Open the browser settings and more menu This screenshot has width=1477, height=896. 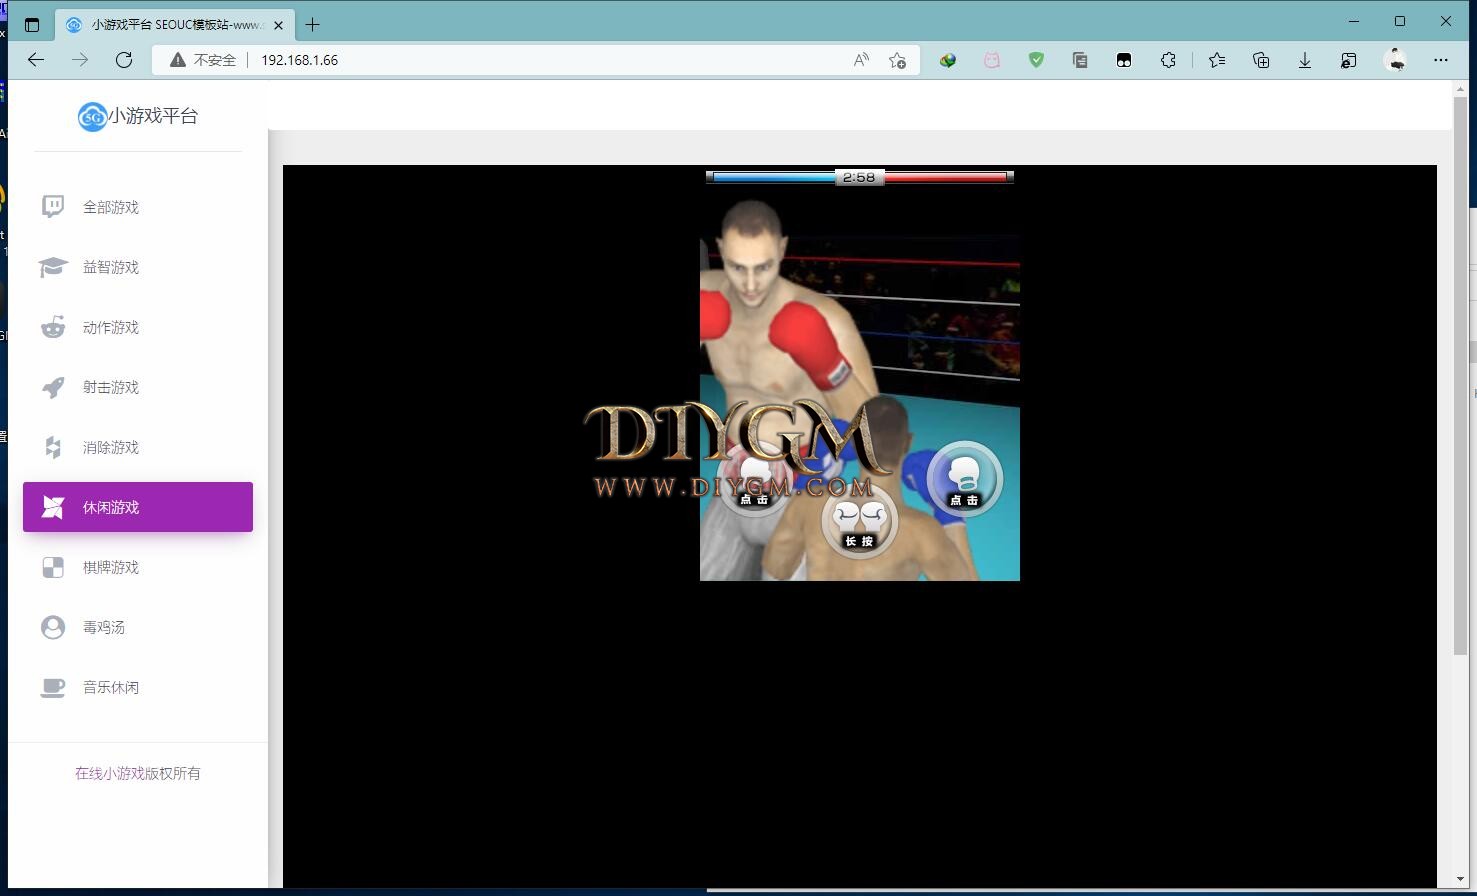pos(1440,60)
